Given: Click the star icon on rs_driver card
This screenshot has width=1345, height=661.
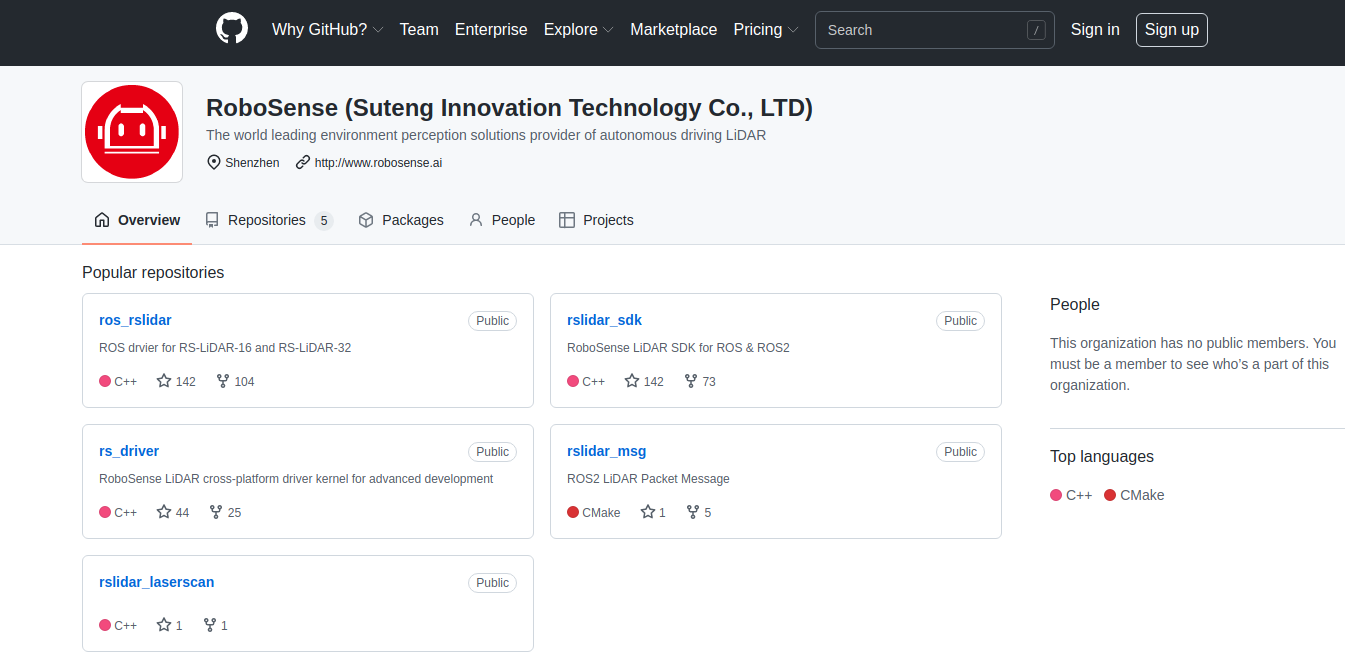Looking at the screenshot, I should (164, 512).
